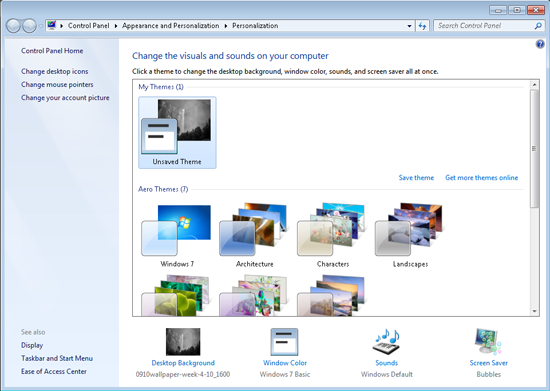The height and width of the screenshot is (391, 550).
Task: Open the Desktop Background text link
Action: [x=183, y=363]
